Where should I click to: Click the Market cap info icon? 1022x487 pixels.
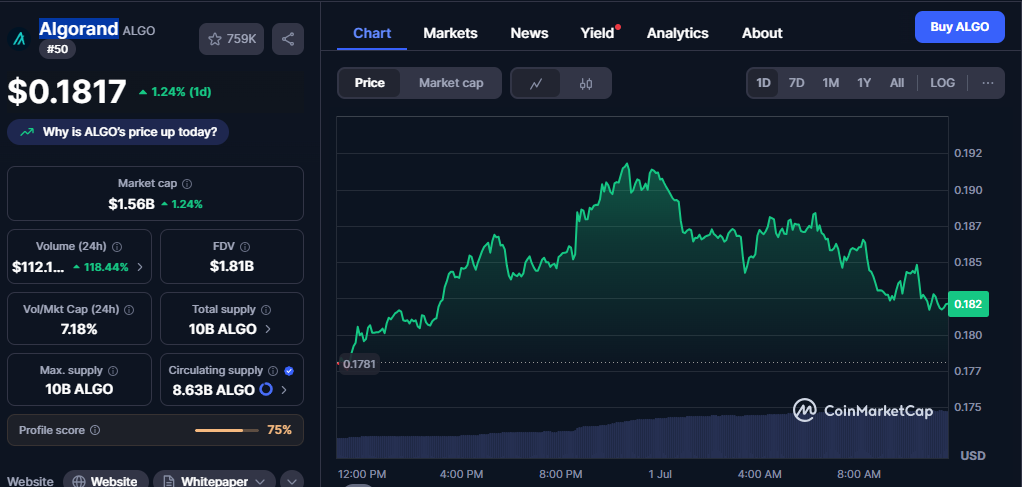(187, 184)
